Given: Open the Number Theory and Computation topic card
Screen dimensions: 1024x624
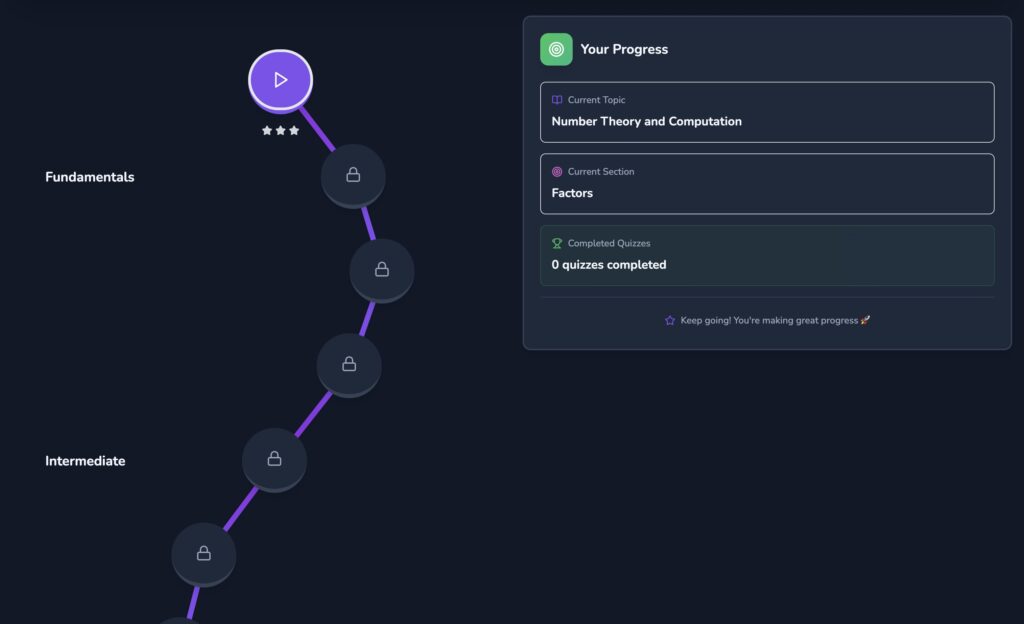Looking at the screenshot, I should (x=767, y=112).
